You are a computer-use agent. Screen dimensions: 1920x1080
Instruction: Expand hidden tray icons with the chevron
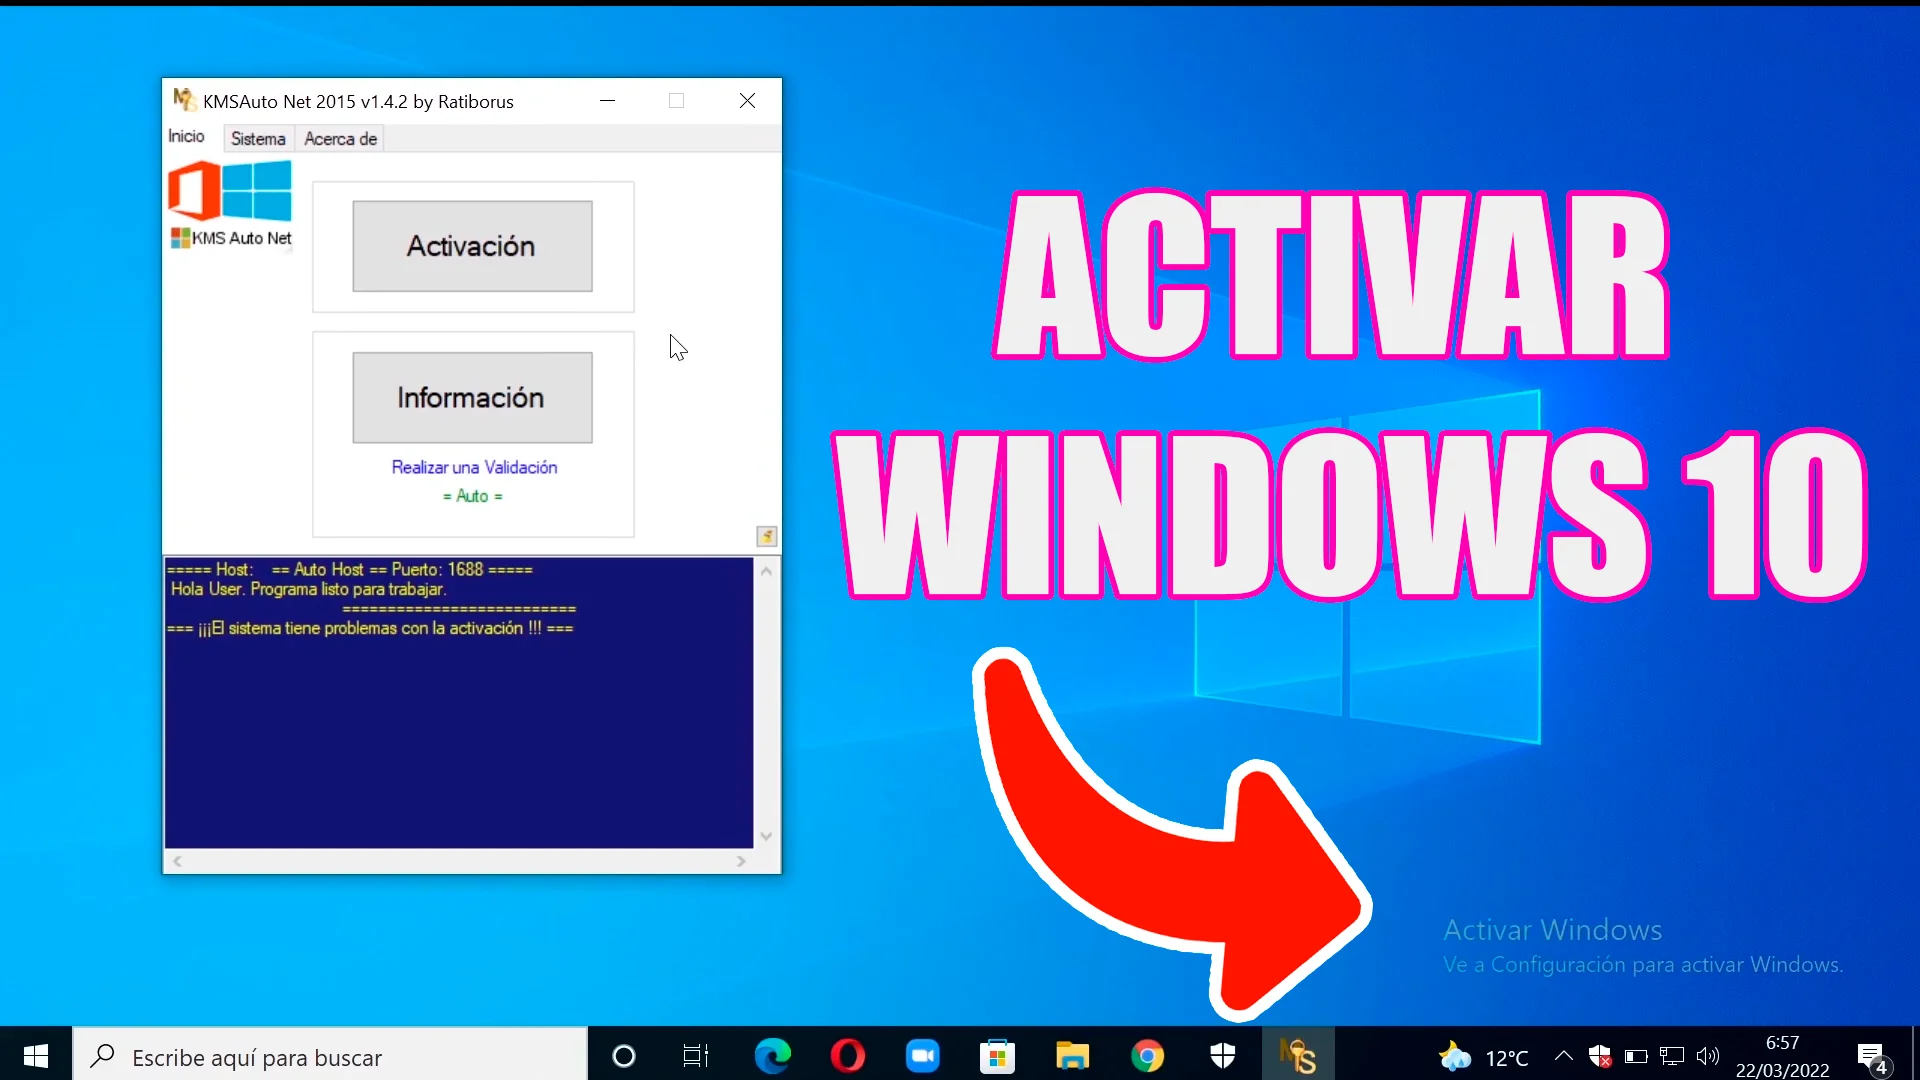[x=1563, y=1056]
